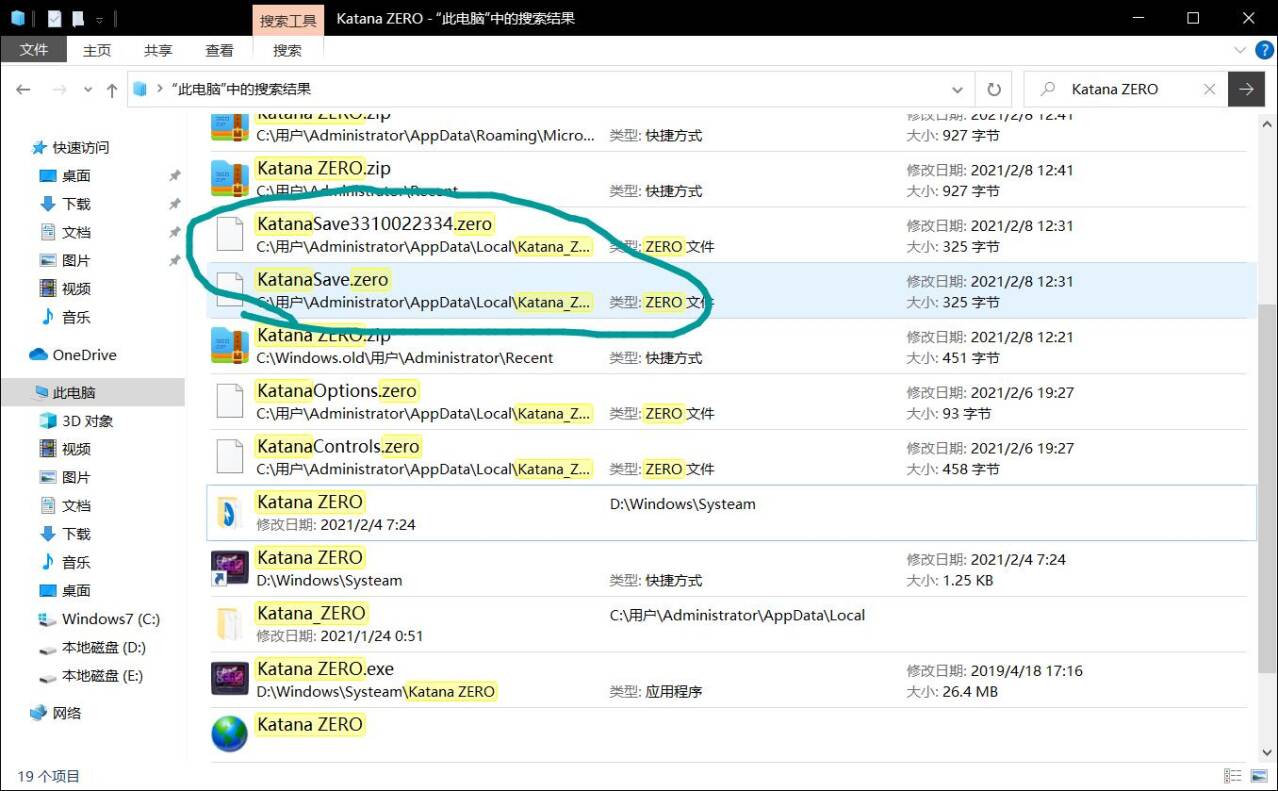Go forward with the right arrow
Viewport: 1278px width, 791px height.
click(59, 89)
